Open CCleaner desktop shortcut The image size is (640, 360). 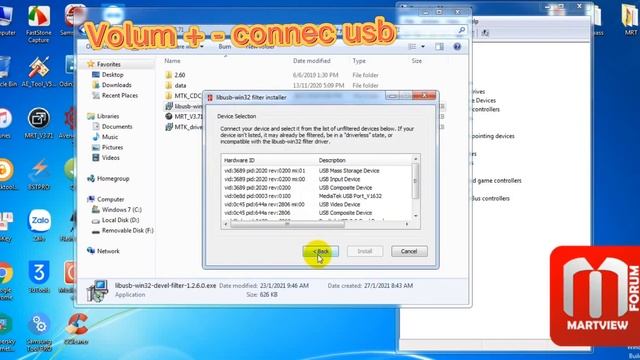[x=76, y=329]
